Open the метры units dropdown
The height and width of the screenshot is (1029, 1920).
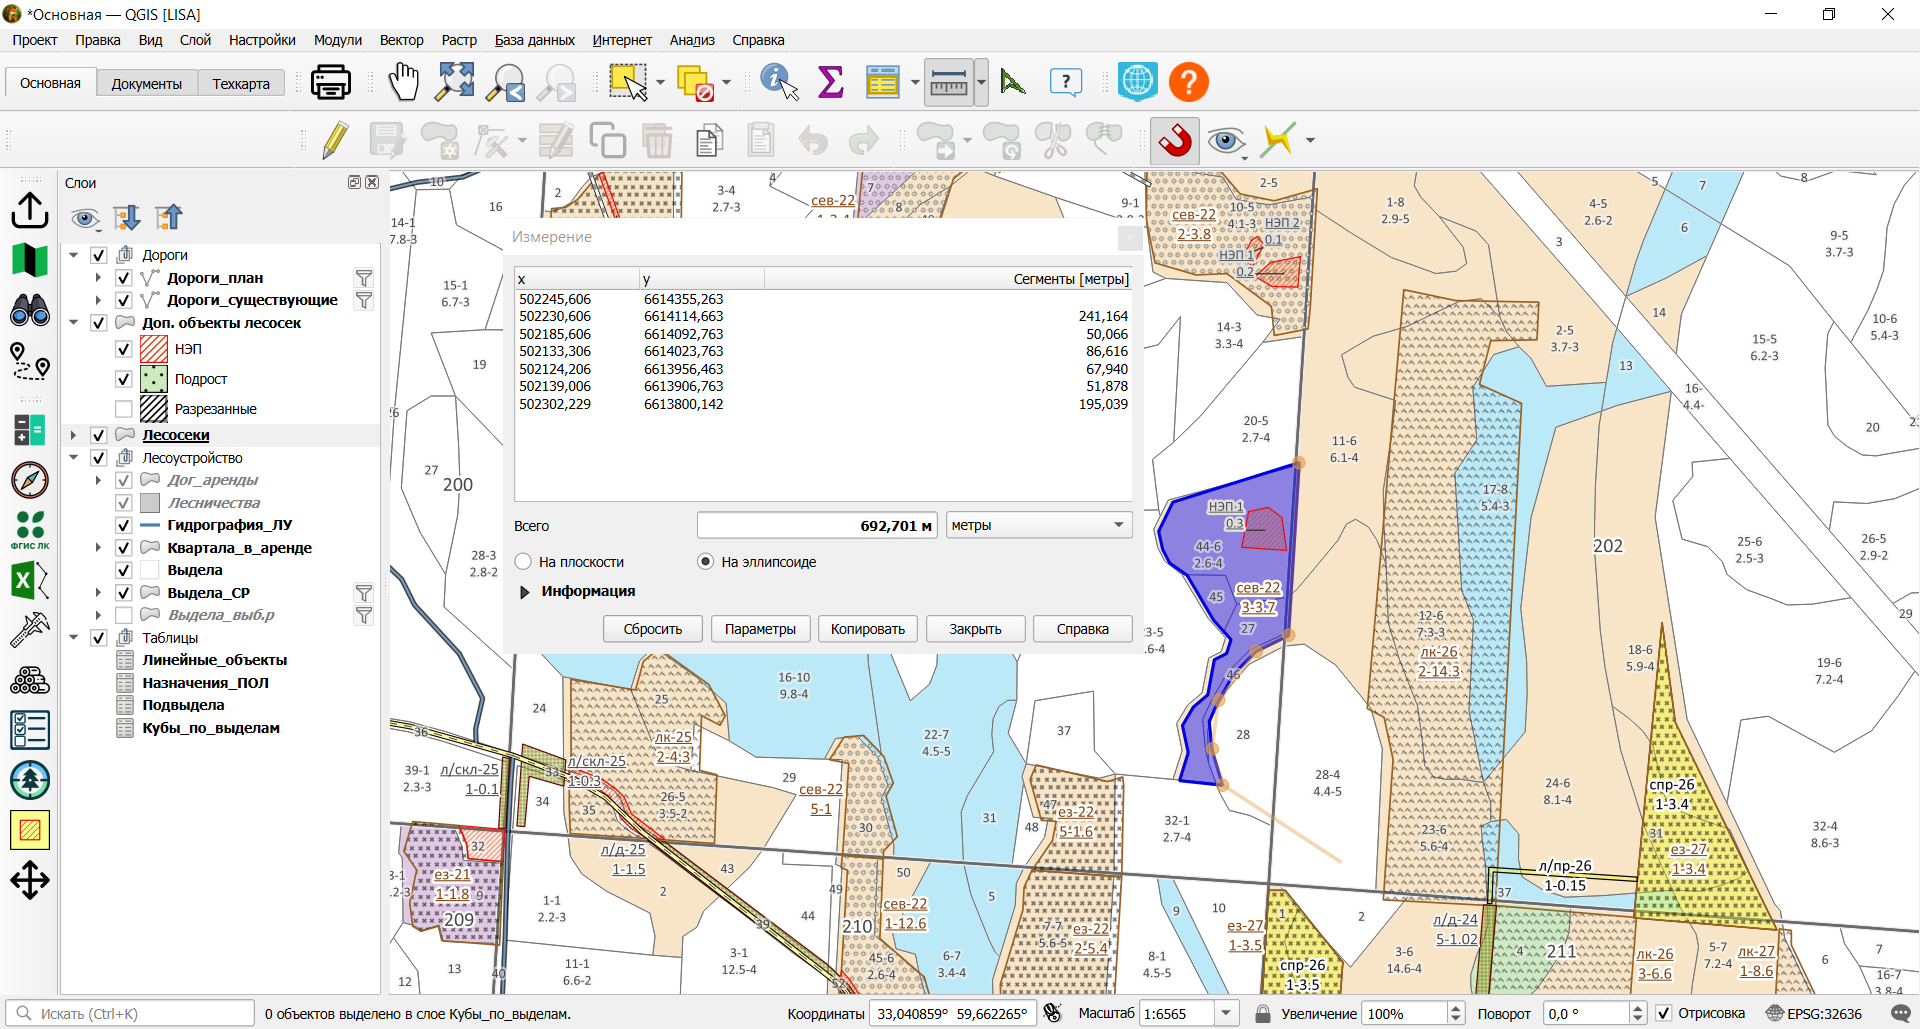[1039, 525]
